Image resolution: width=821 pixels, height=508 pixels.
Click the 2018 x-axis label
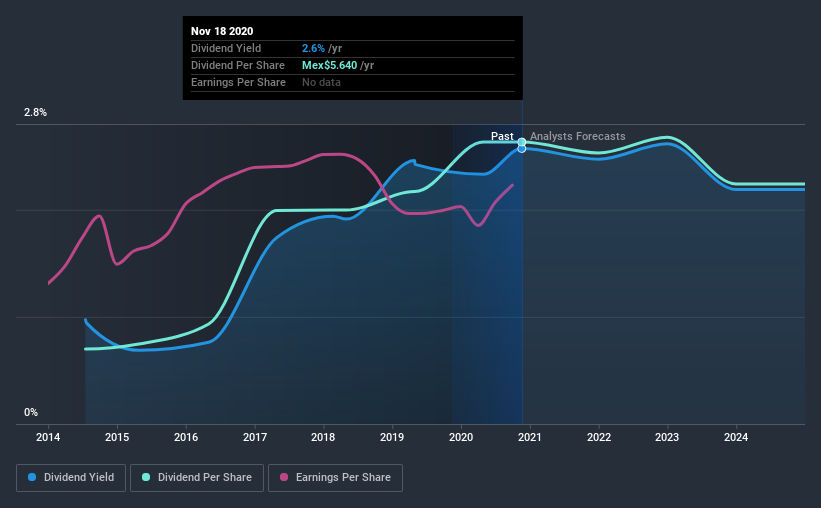(x=323, y=437)
